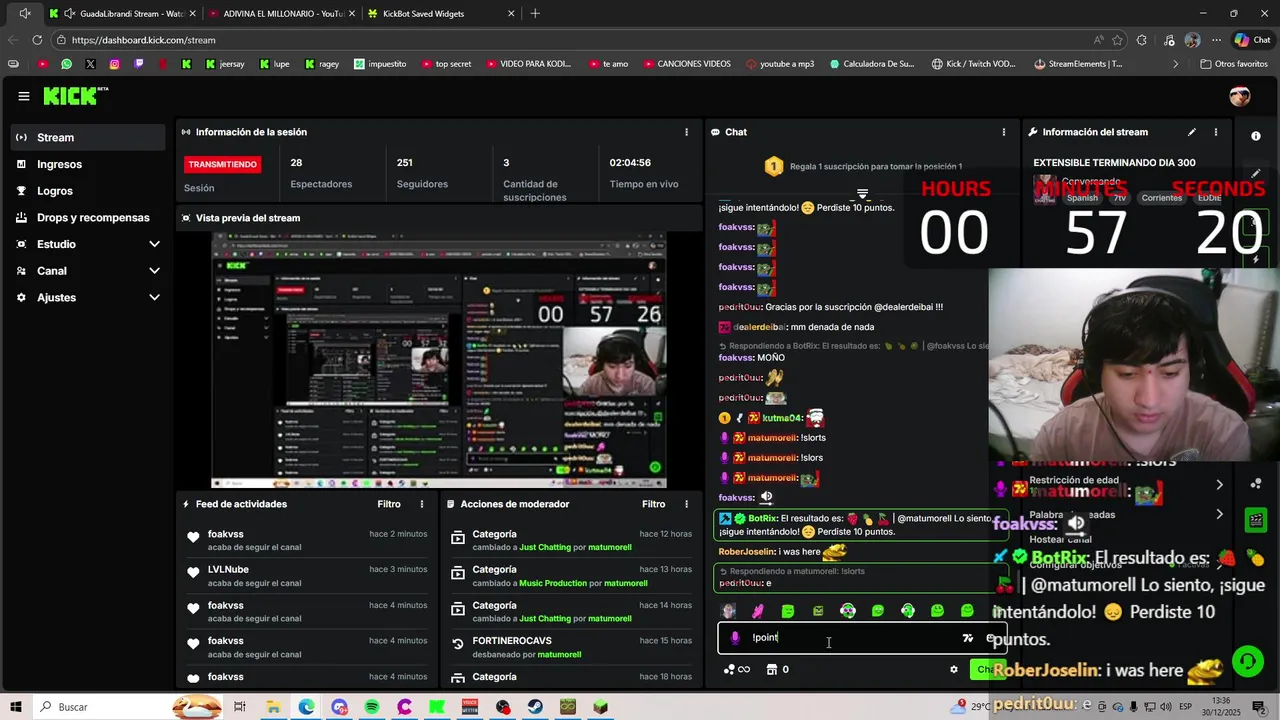1280x720 pixels.
Task: Click the kutma04 username in chat
Action: click(782, 418)
